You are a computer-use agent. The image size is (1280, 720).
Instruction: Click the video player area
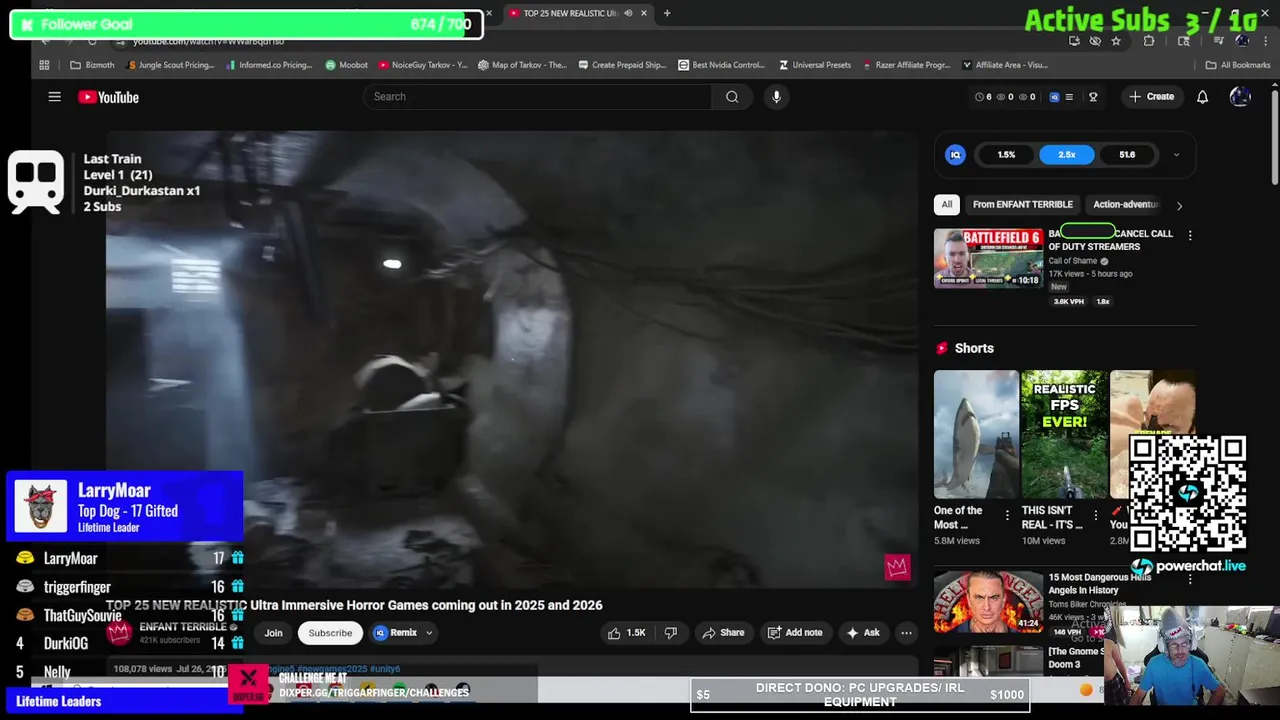[x=512, y=360]
